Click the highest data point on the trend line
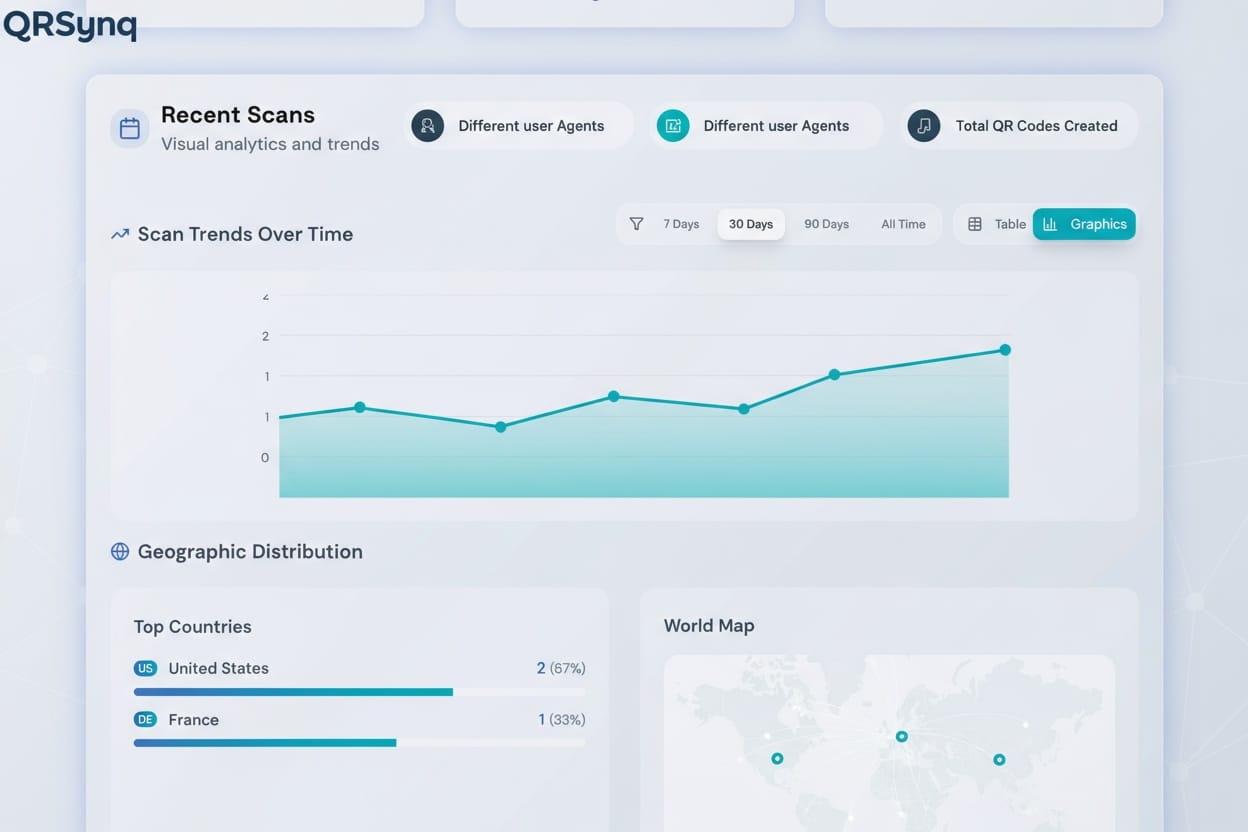This screenshot has width=1248, height=832. pyautogui.click(x=1004, y=349)
